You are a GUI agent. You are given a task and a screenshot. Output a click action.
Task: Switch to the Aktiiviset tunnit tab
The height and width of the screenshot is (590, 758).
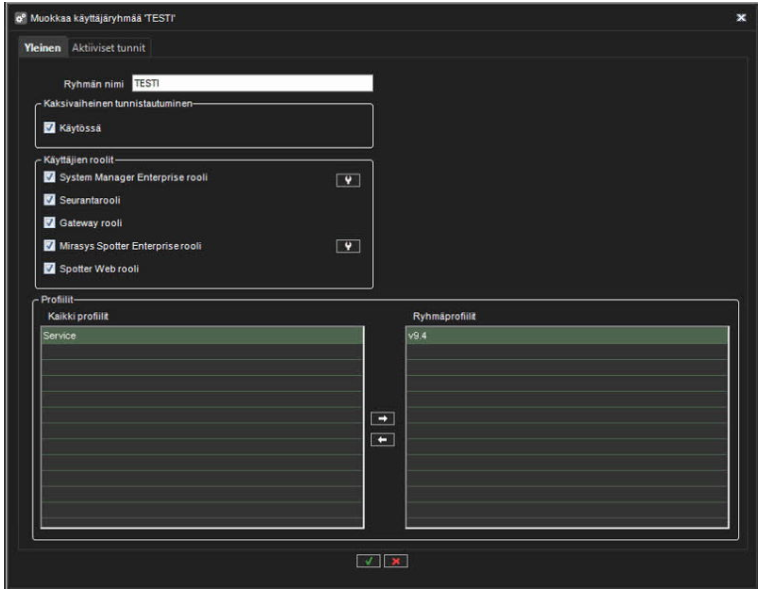[x=110, y=48]
